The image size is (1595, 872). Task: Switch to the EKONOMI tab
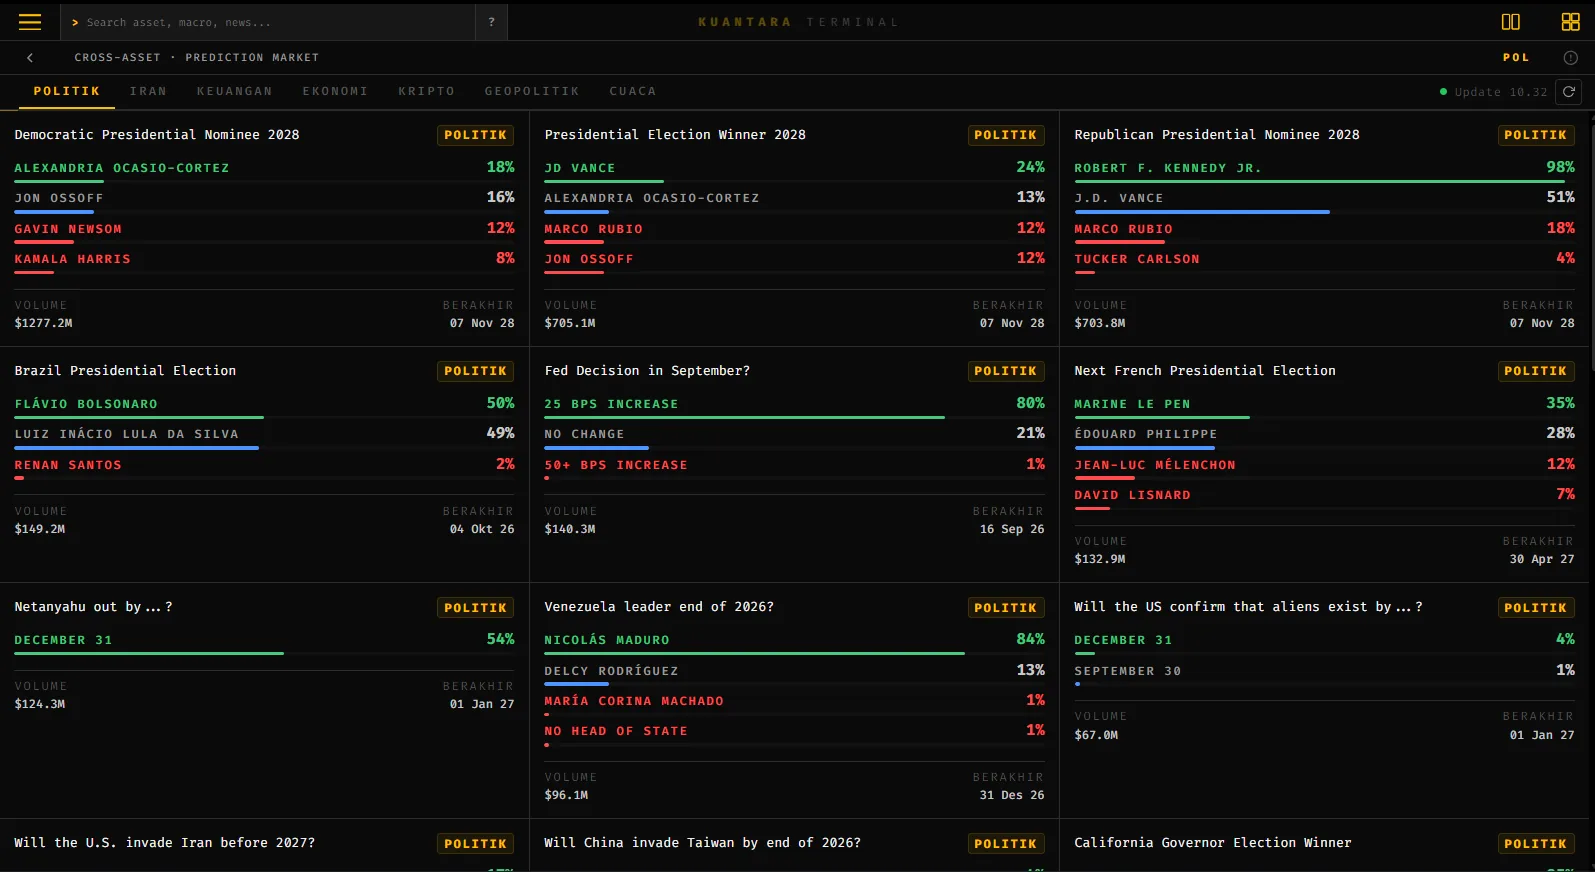[x=335, y=91]
